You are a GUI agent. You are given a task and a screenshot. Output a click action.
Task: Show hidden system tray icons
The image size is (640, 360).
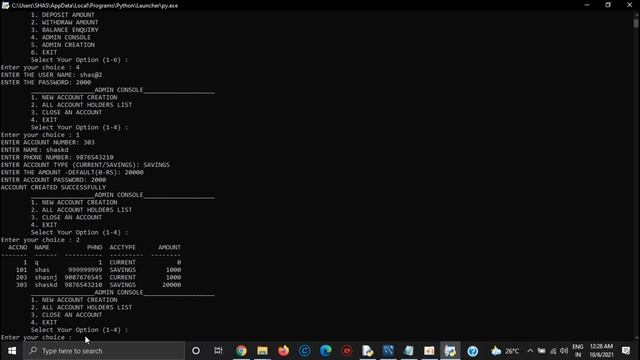click(530, 351)
